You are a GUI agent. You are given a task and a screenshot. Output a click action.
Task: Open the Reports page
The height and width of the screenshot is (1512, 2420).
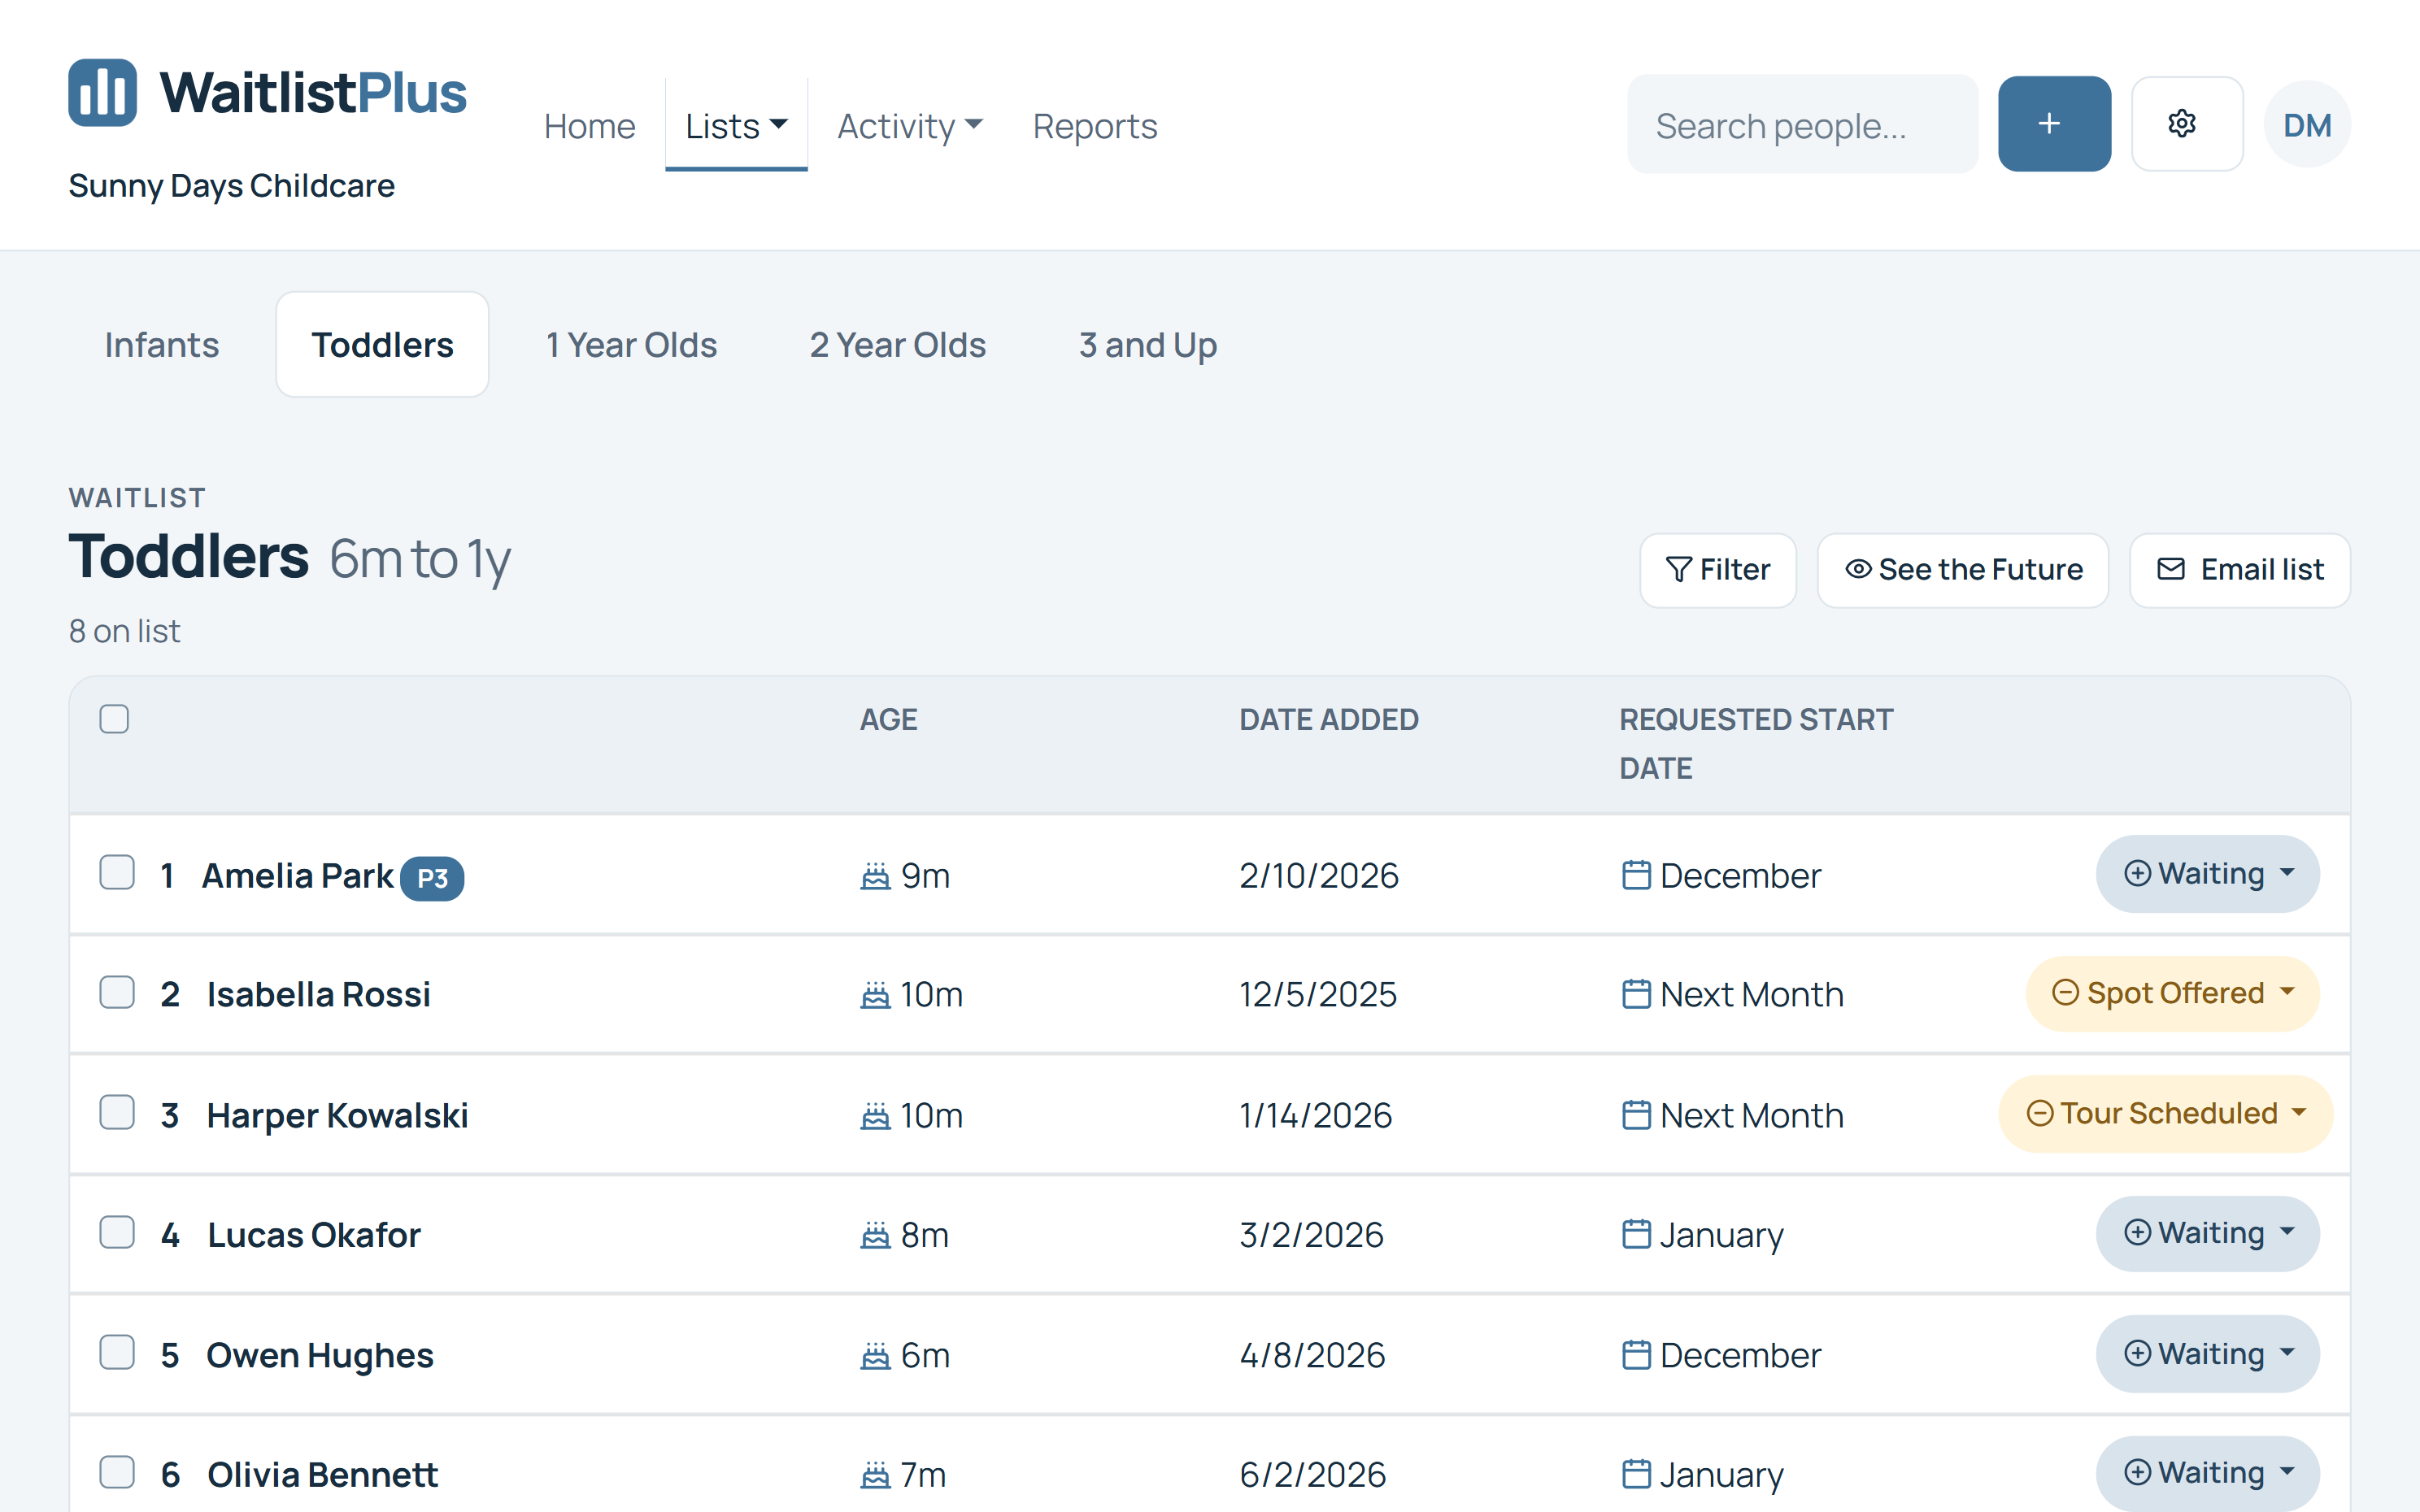[x=1095, y=126]
